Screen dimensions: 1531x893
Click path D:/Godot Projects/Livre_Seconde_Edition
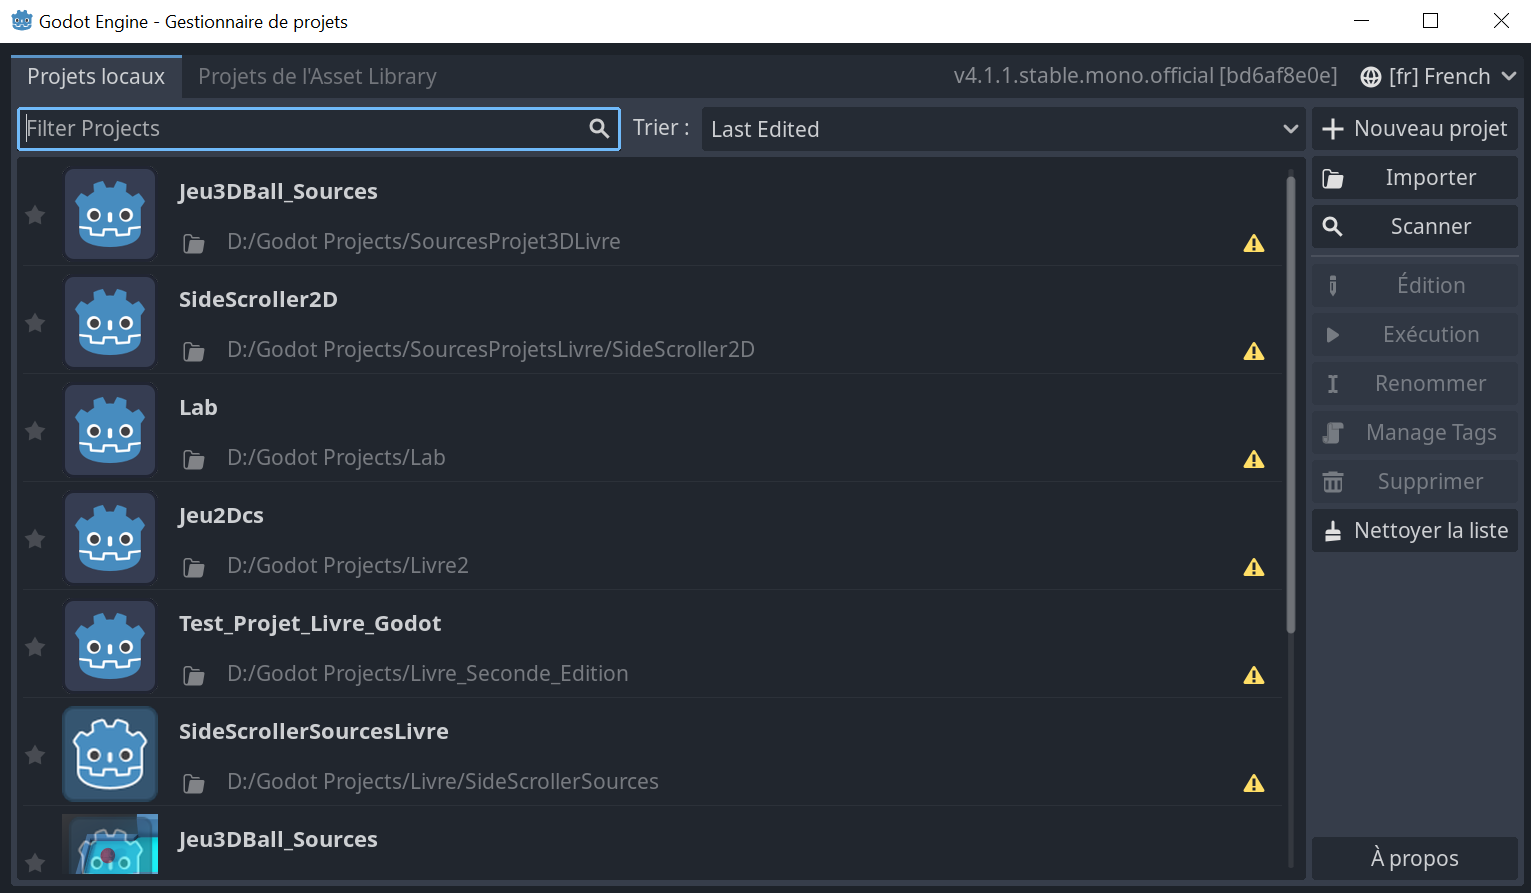pyautogui.click(x=428, y=674)
